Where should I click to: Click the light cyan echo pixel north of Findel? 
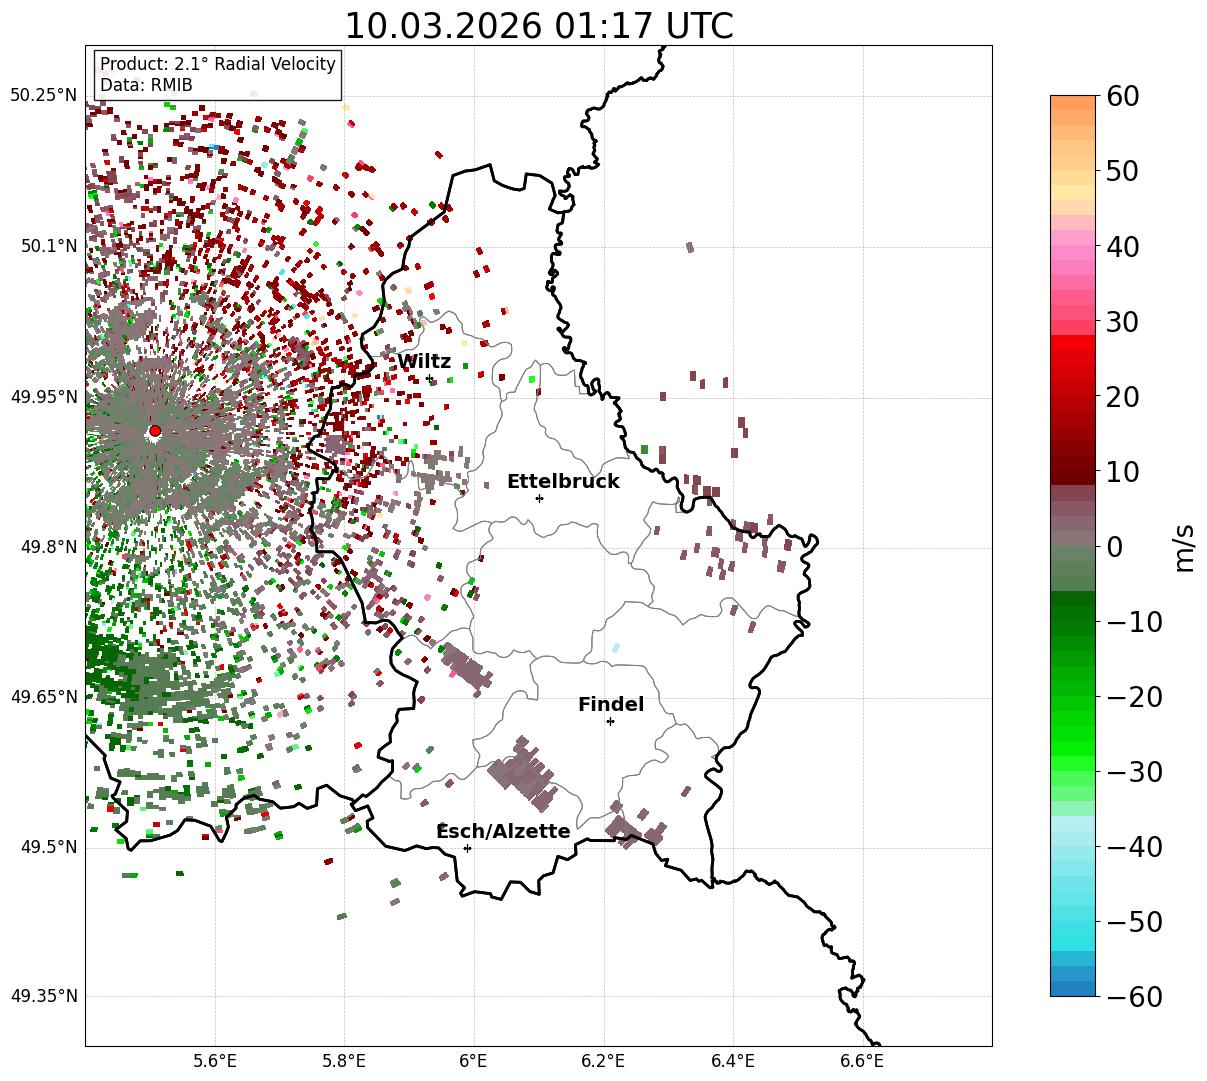point(616,648)
